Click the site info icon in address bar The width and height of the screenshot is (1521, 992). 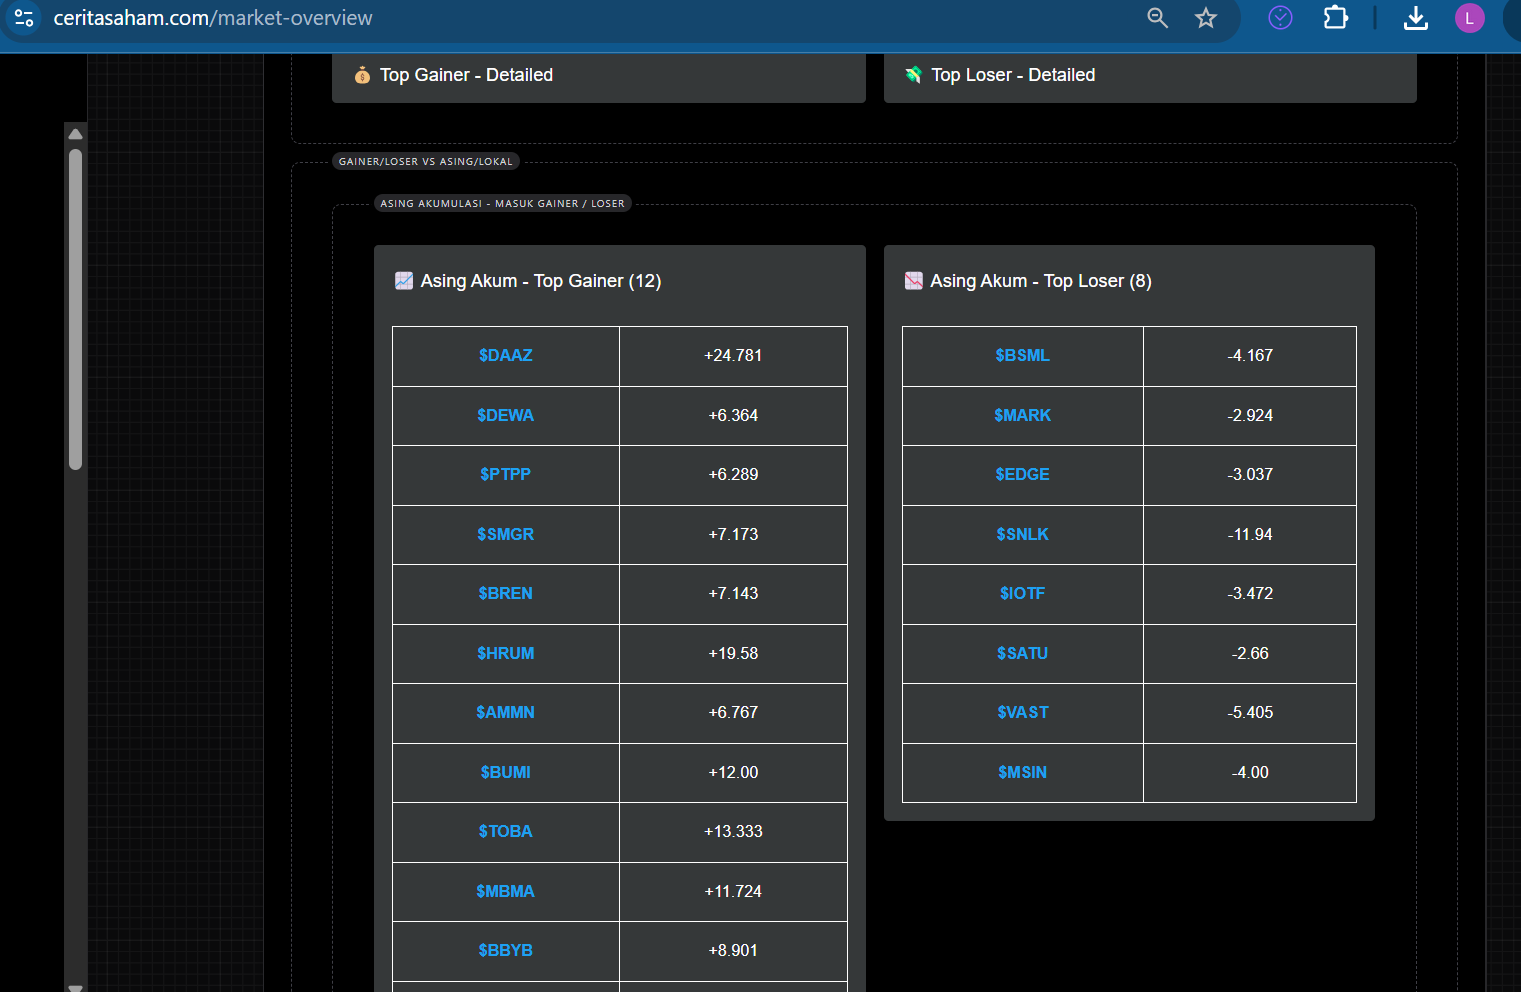(24, 18)
